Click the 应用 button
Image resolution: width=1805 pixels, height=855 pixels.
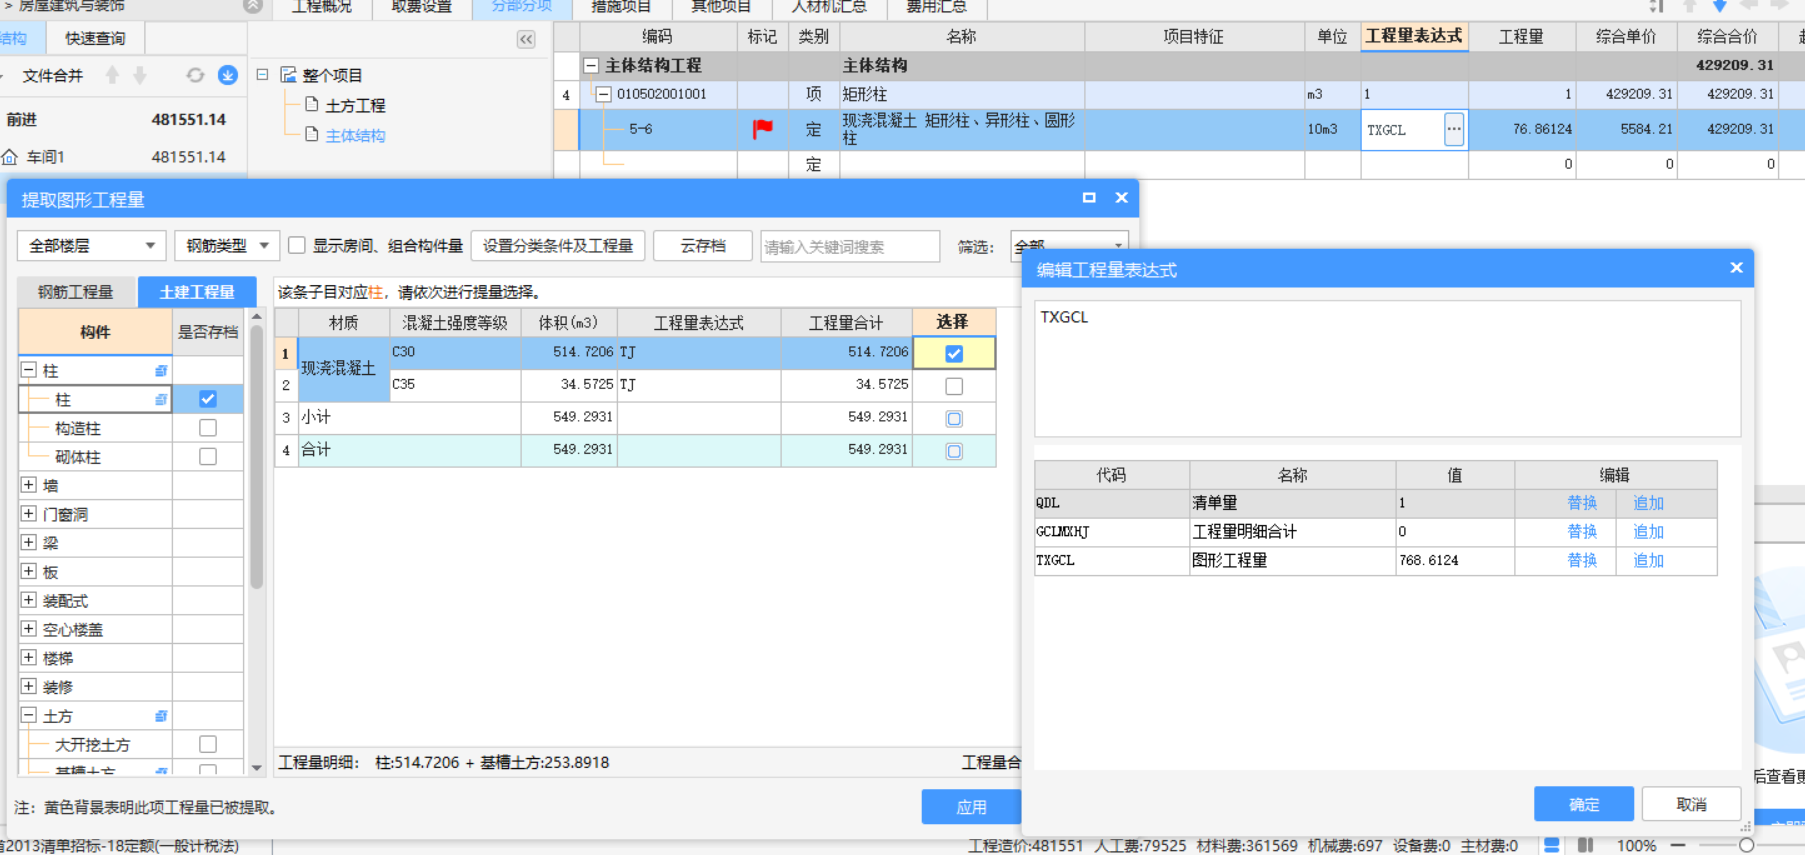(x=971, y=807)
